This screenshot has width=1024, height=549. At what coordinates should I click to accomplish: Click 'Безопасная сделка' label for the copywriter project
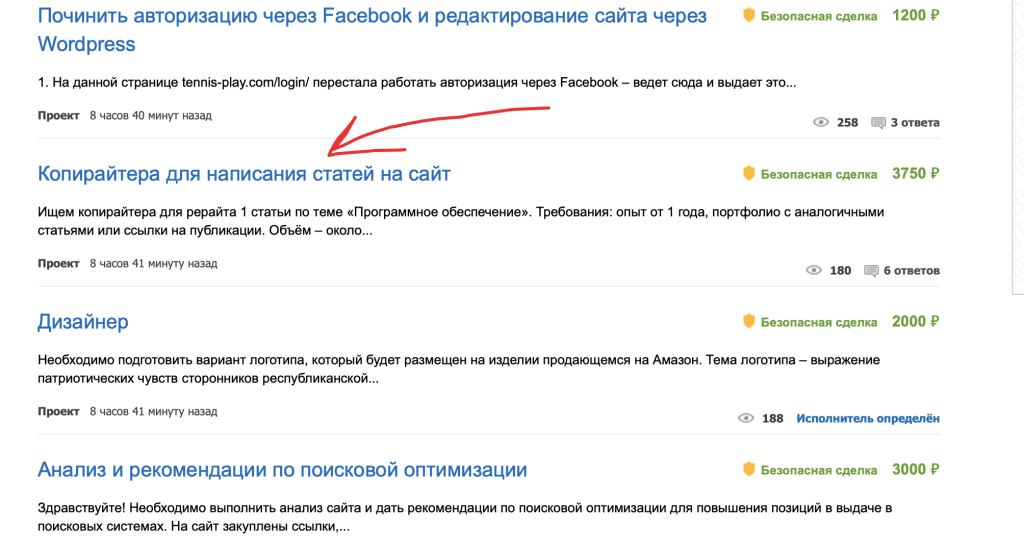pyautogui.click(x=819, y=174)
